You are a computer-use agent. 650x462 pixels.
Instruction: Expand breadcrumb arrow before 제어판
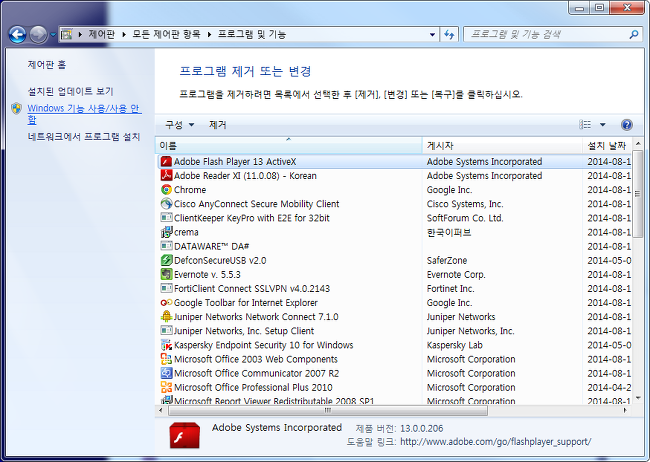(x=80, y=34)
